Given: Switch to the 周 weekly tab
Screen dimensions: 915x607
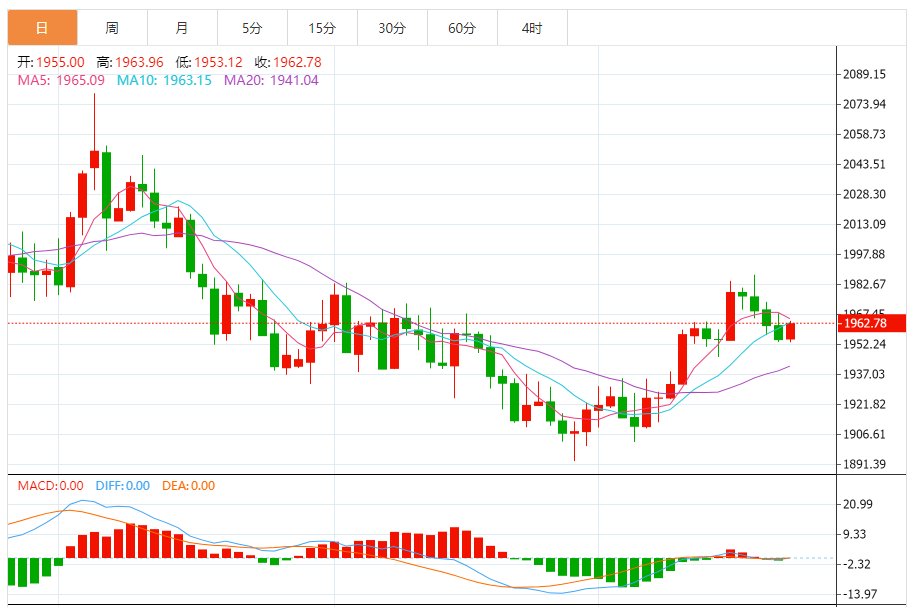Looking at the screenshot, I should pyautogui.click(x=112, y=27).
